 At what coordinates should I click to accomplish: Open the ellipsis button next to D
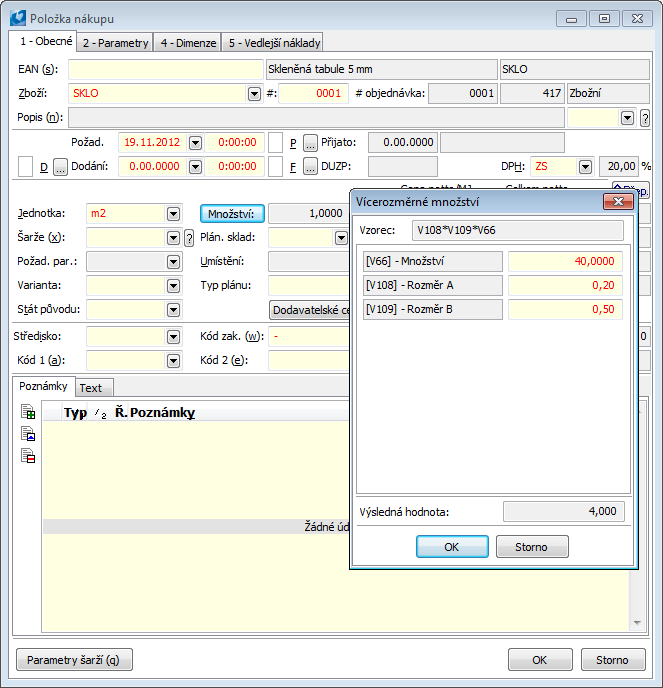[61, 167]
